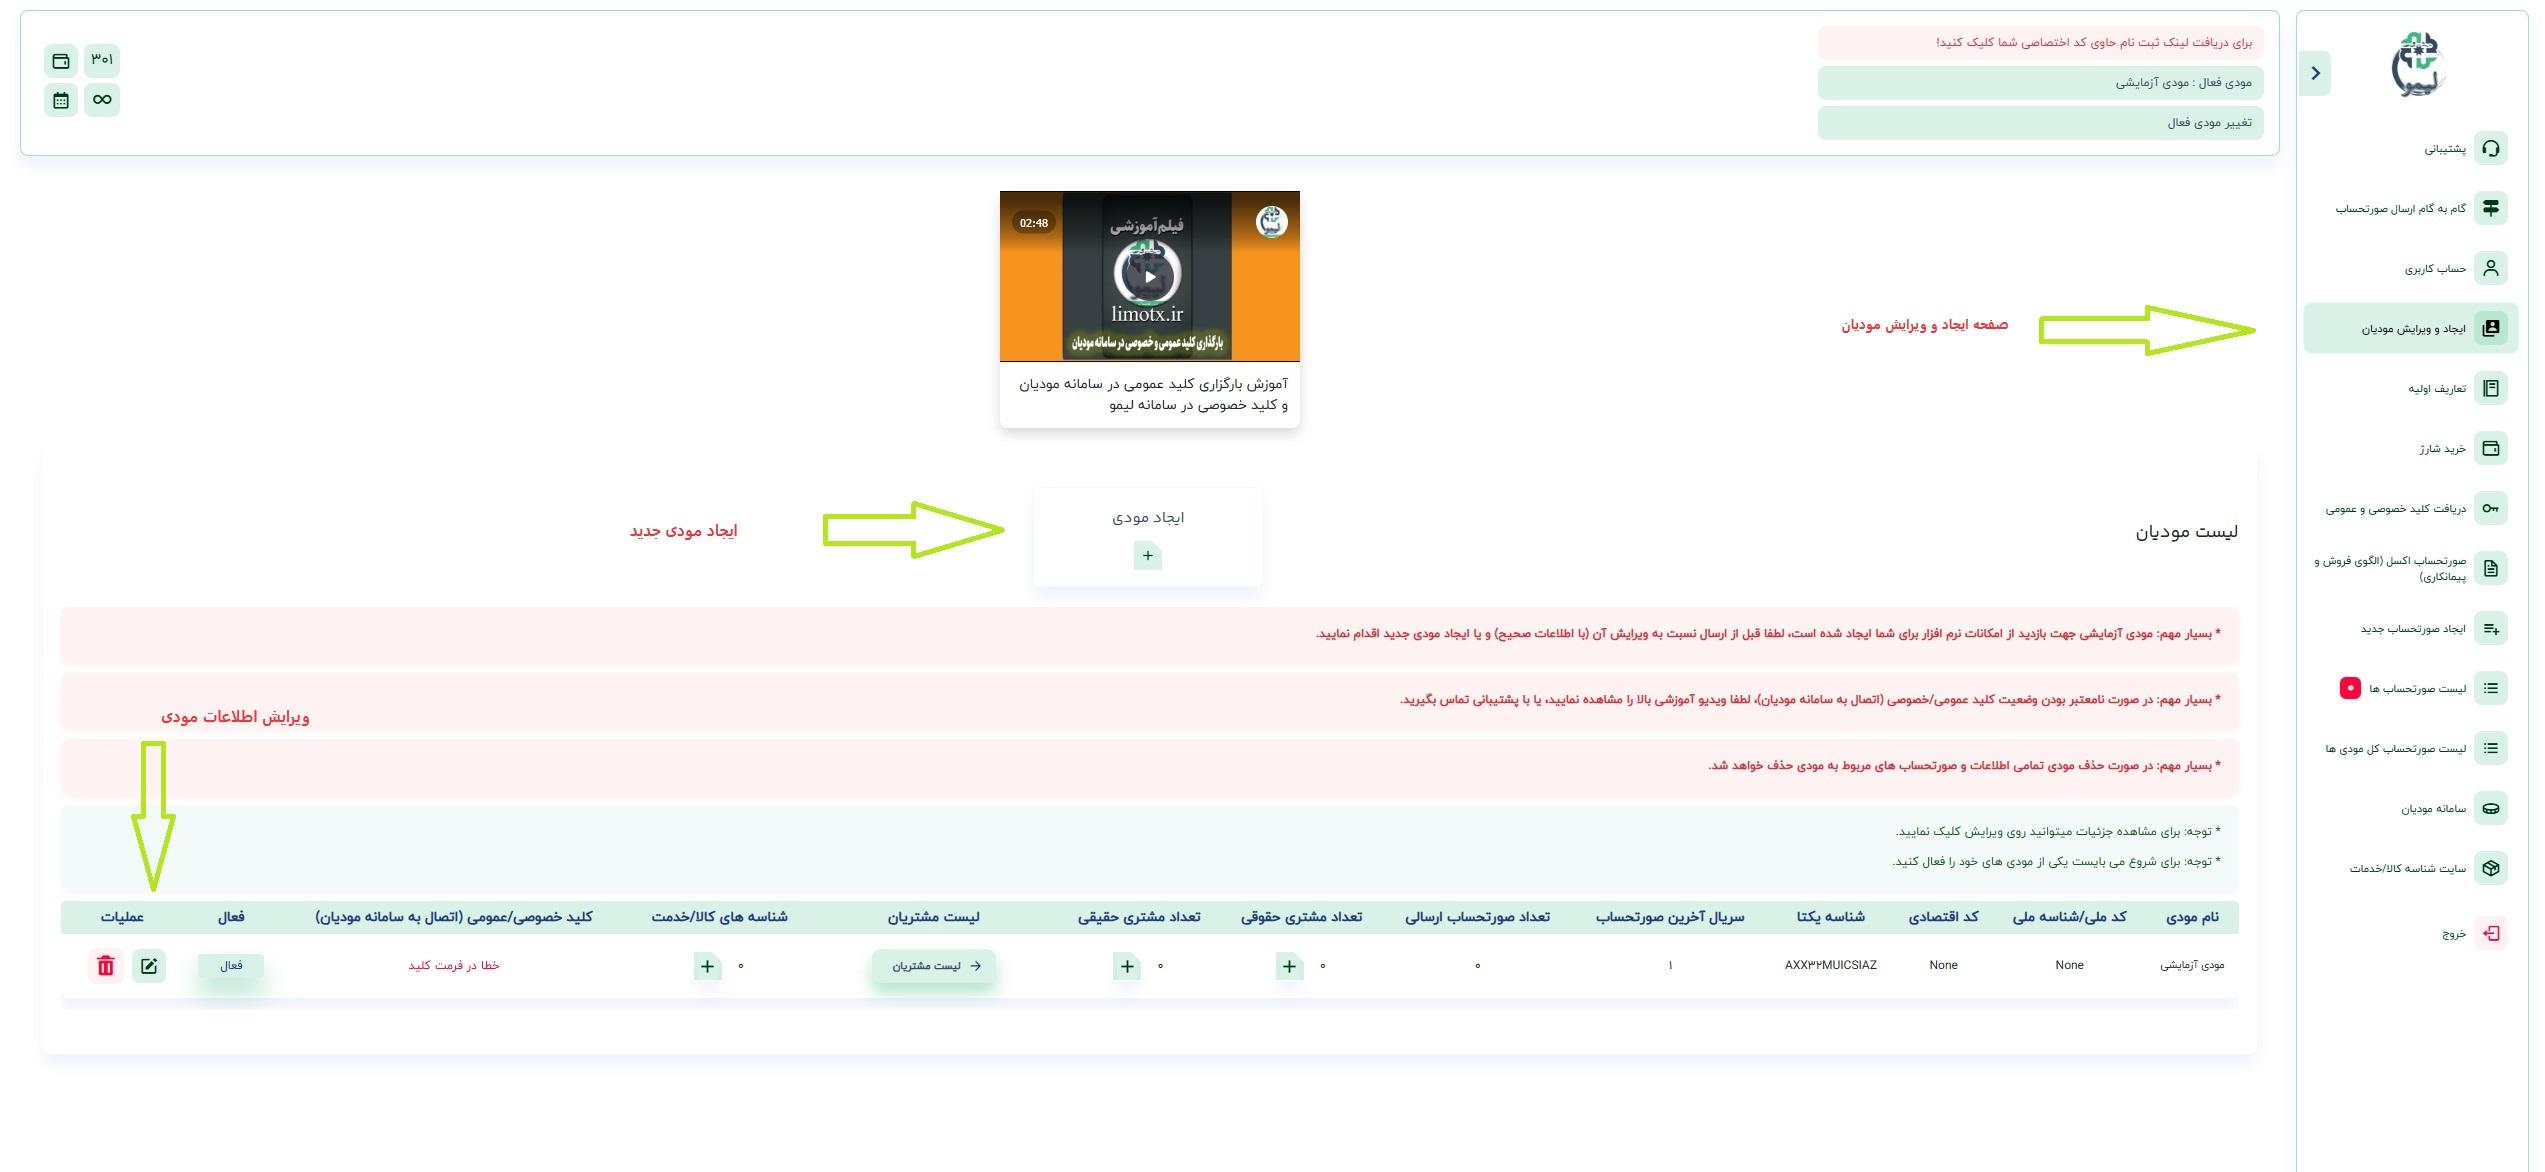Screen dimensions: 2545x1172
Task: Click the لیست مشتریان button in table
Action: (x=934, y=966)
